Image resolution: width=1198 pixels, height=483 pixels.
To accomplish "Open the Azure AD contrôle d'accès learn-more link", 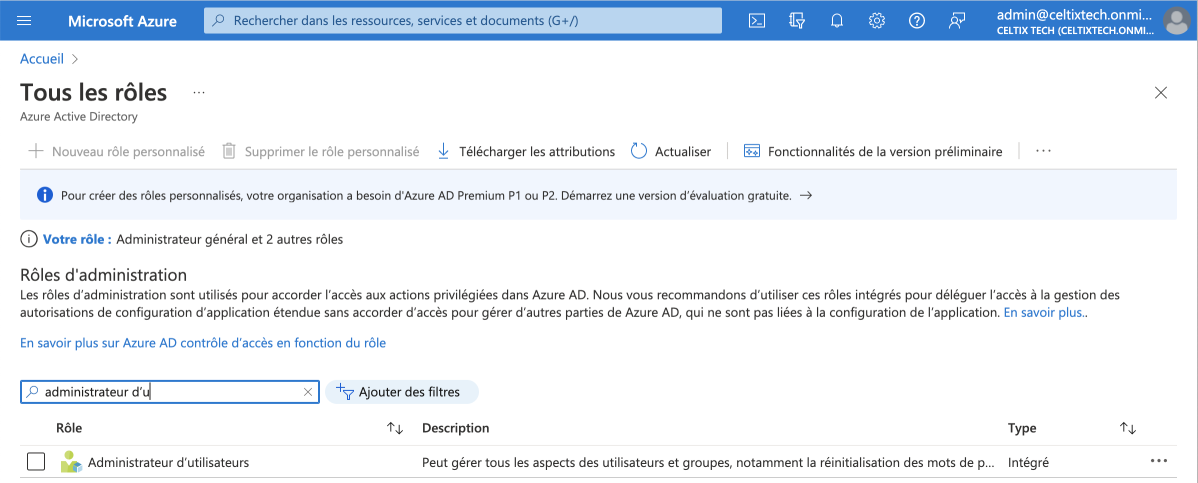I will (202, 343).
